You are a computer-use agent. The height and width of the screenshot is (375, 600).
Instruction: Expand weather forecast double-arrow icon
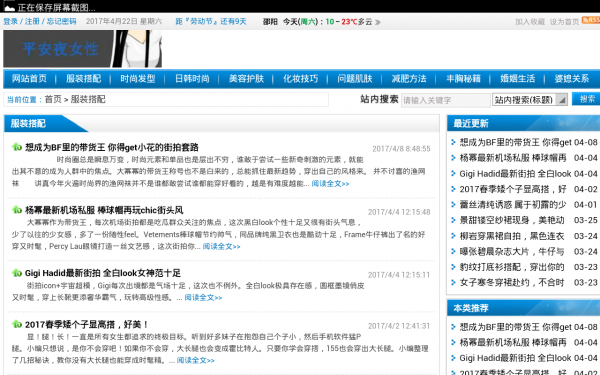pos(378,22)
